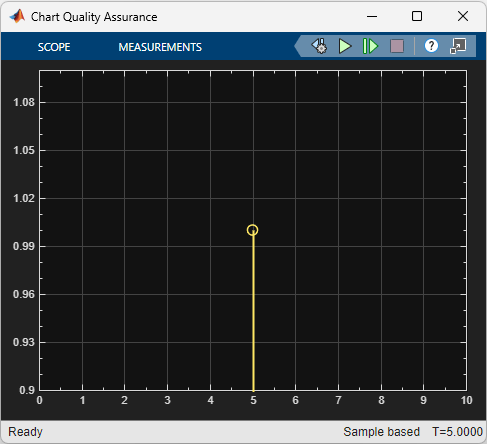Click the green Run play button
Image resolution: width=487 pixels, height=444 pixels.
tap(345, 46)
